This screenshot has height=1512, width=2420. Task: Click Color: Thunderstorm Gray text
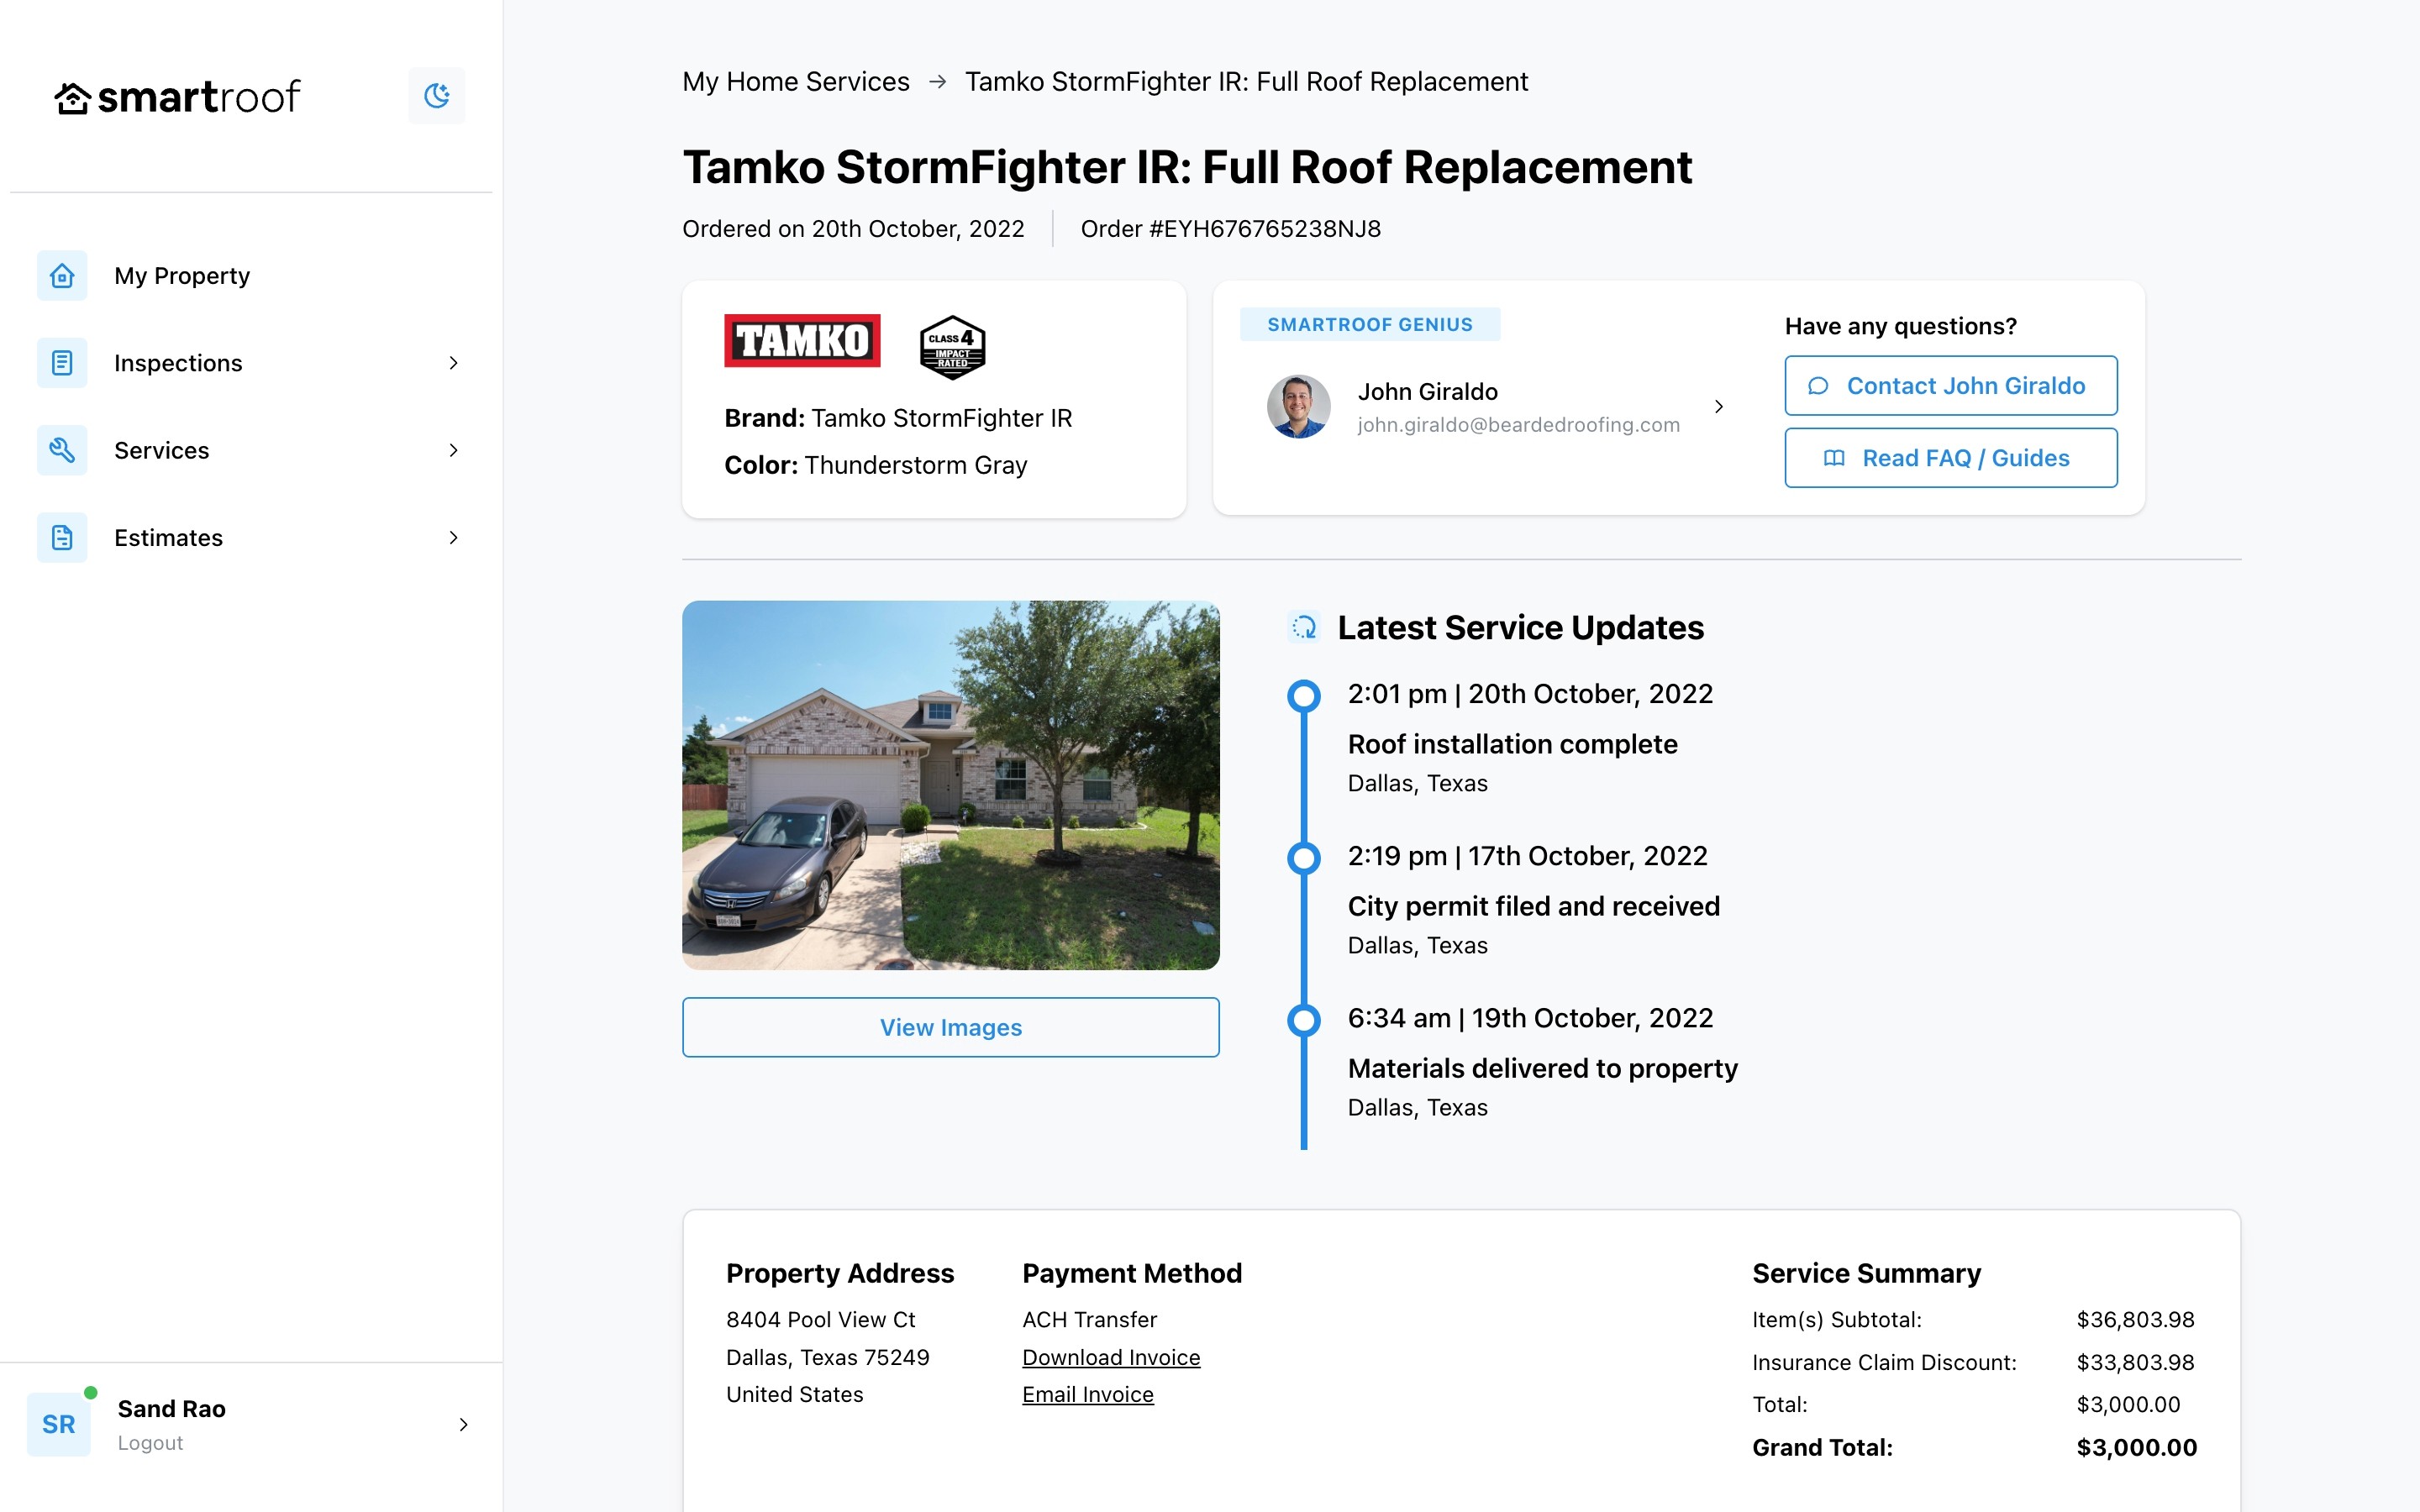tap(876, 466)
